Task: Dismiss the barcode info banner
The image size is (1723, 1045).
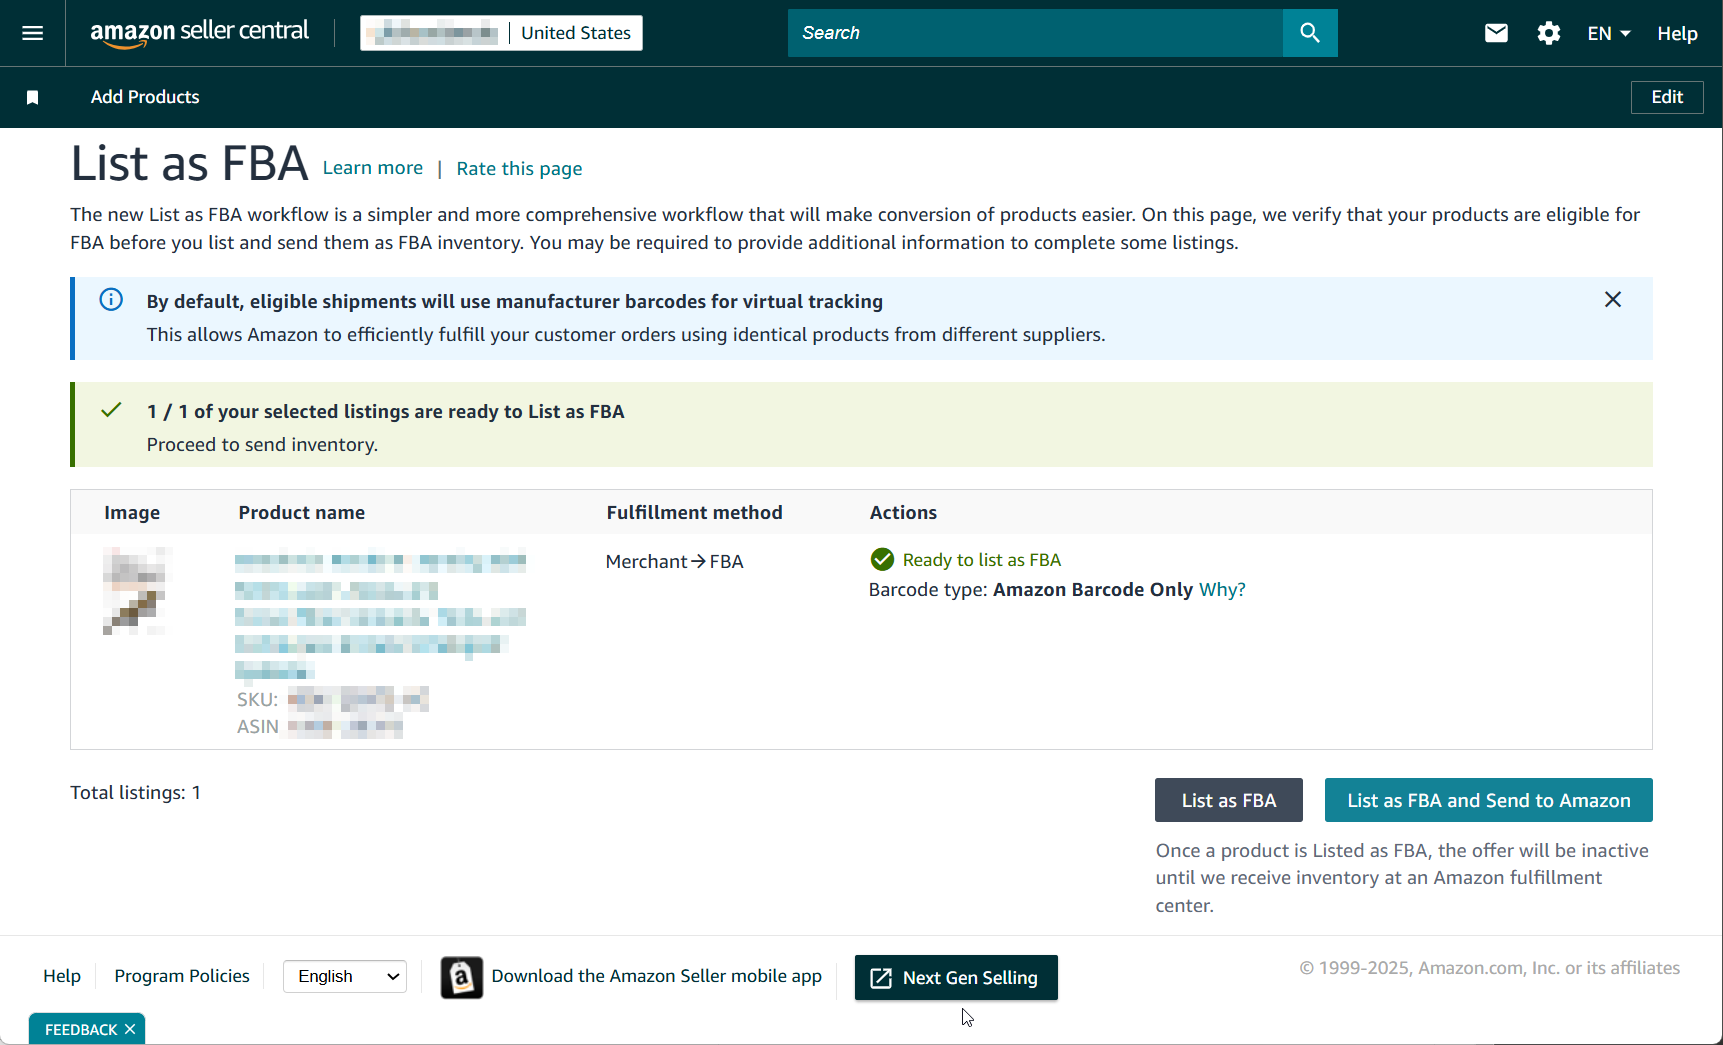Action: click(x=1613, y=300)
